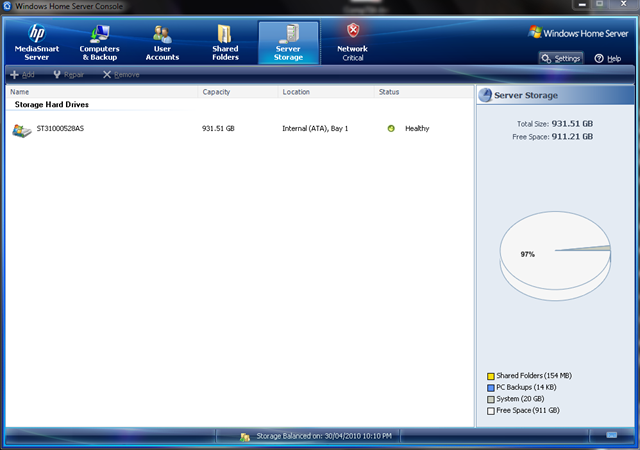Click the 97% pie chart label
This screenshot has height=450, width=640.
[x=527, y=254]
